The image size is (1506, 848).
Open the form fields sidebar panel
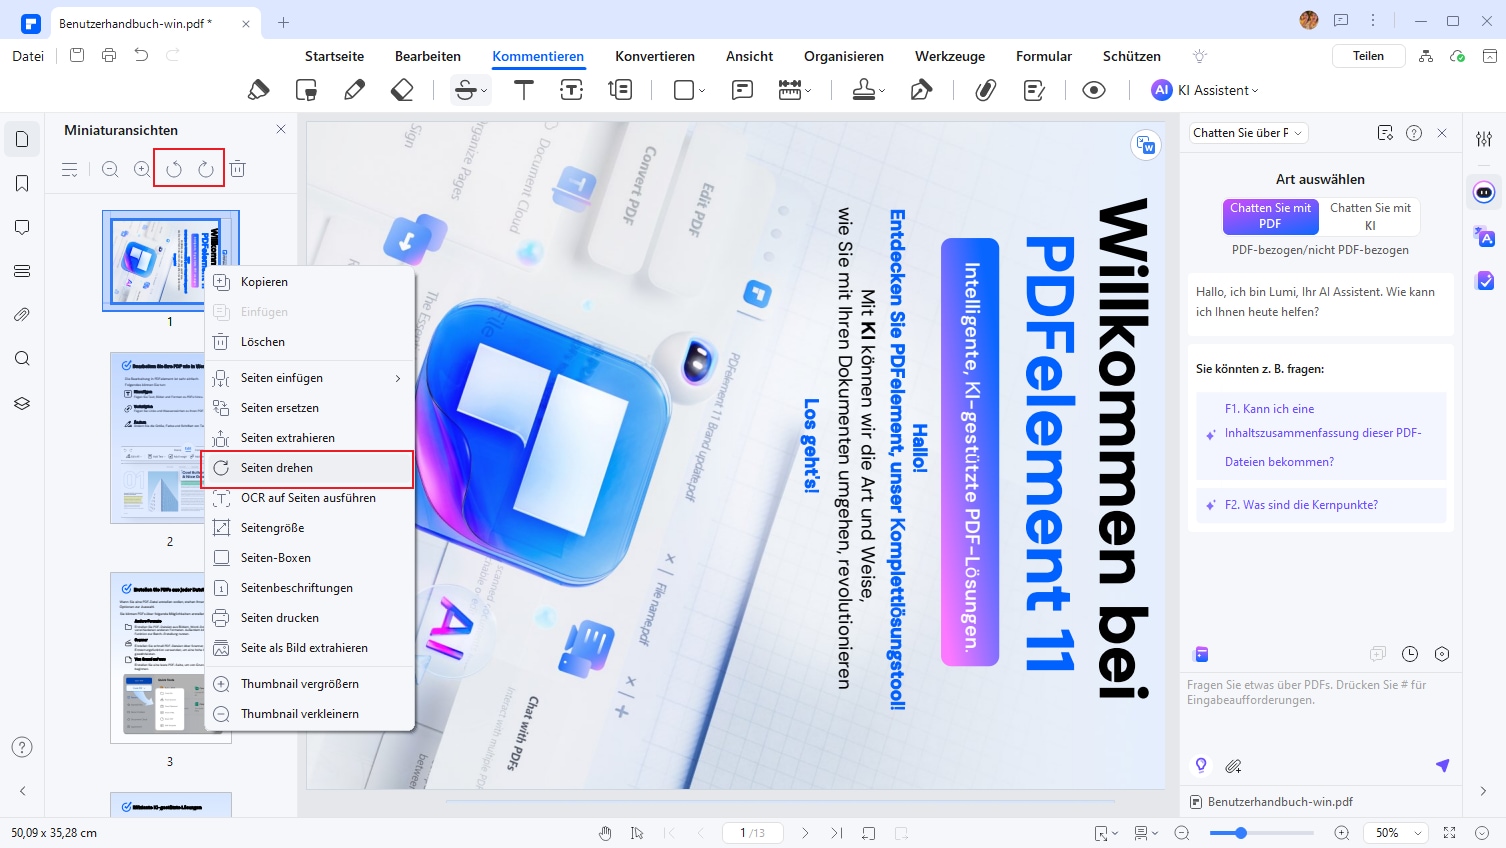22,271
